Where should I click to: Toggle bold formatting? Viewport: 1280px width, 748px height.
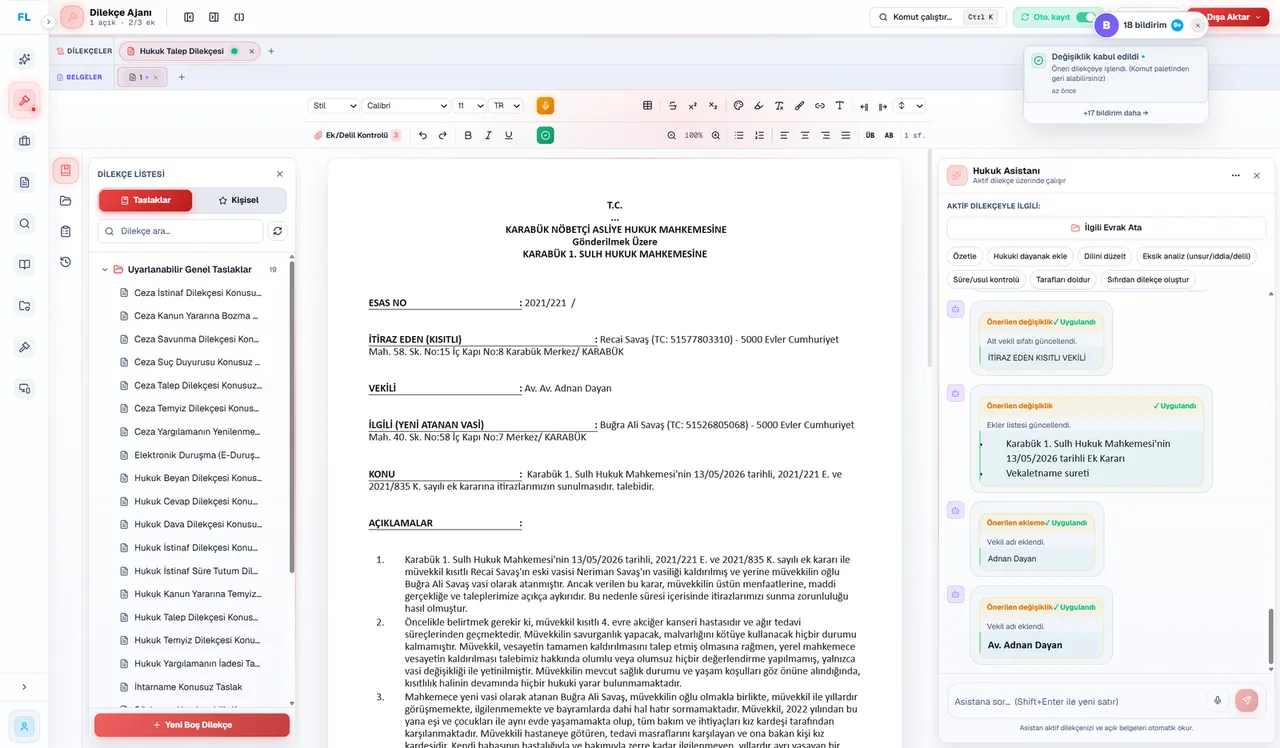468,135
